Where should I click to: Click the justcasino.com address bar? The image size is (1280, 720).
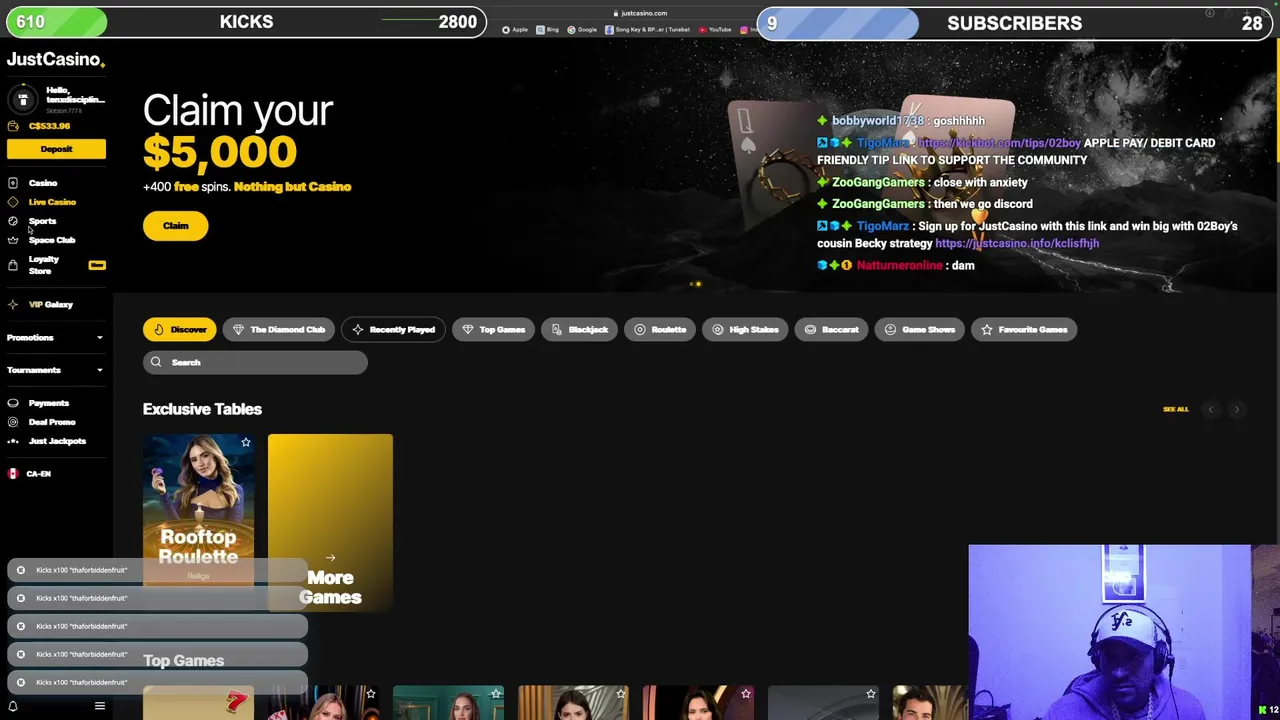643,13
